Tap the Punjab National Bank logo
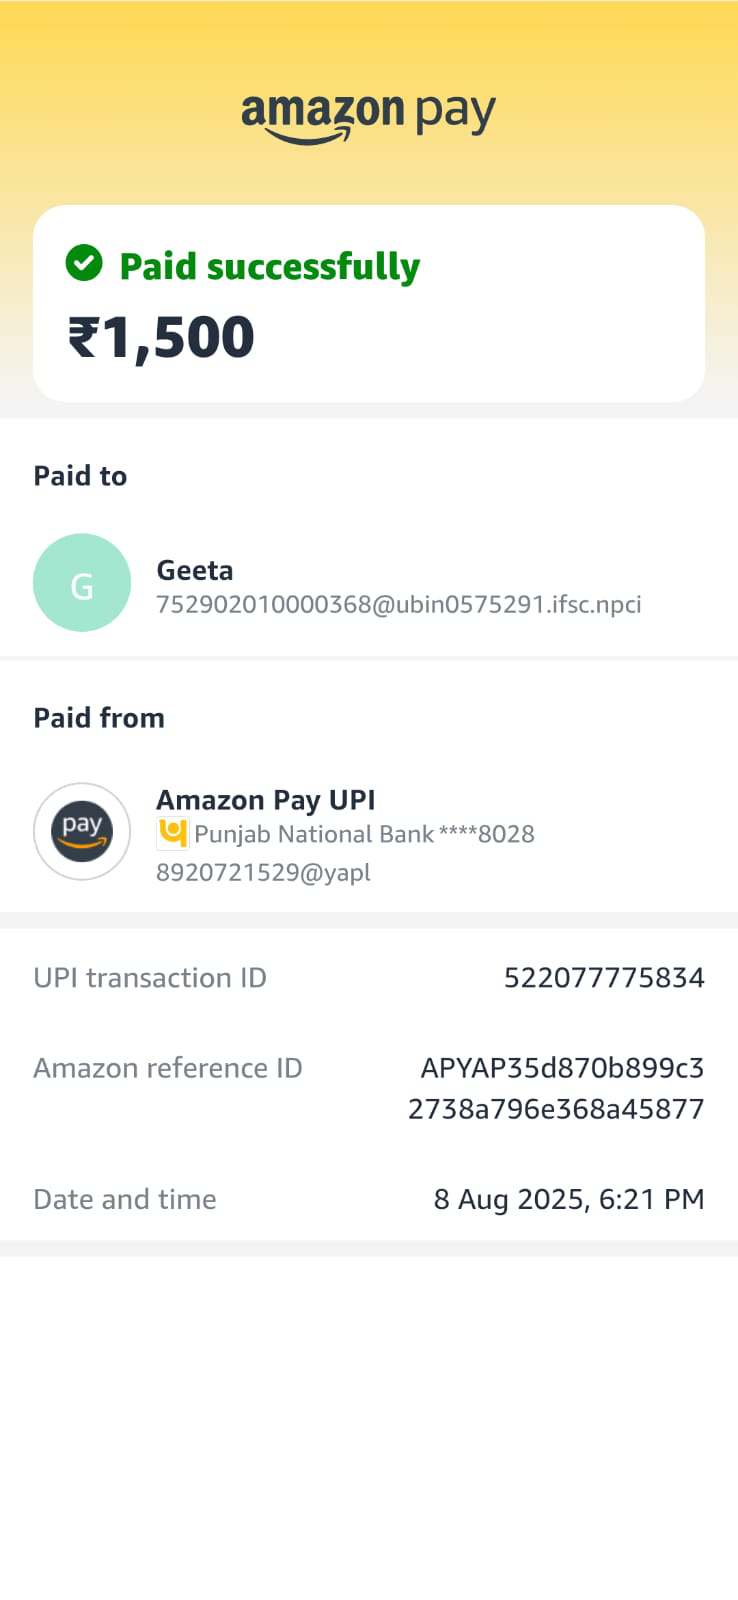 pyautogui.click(x=173, y=833)
